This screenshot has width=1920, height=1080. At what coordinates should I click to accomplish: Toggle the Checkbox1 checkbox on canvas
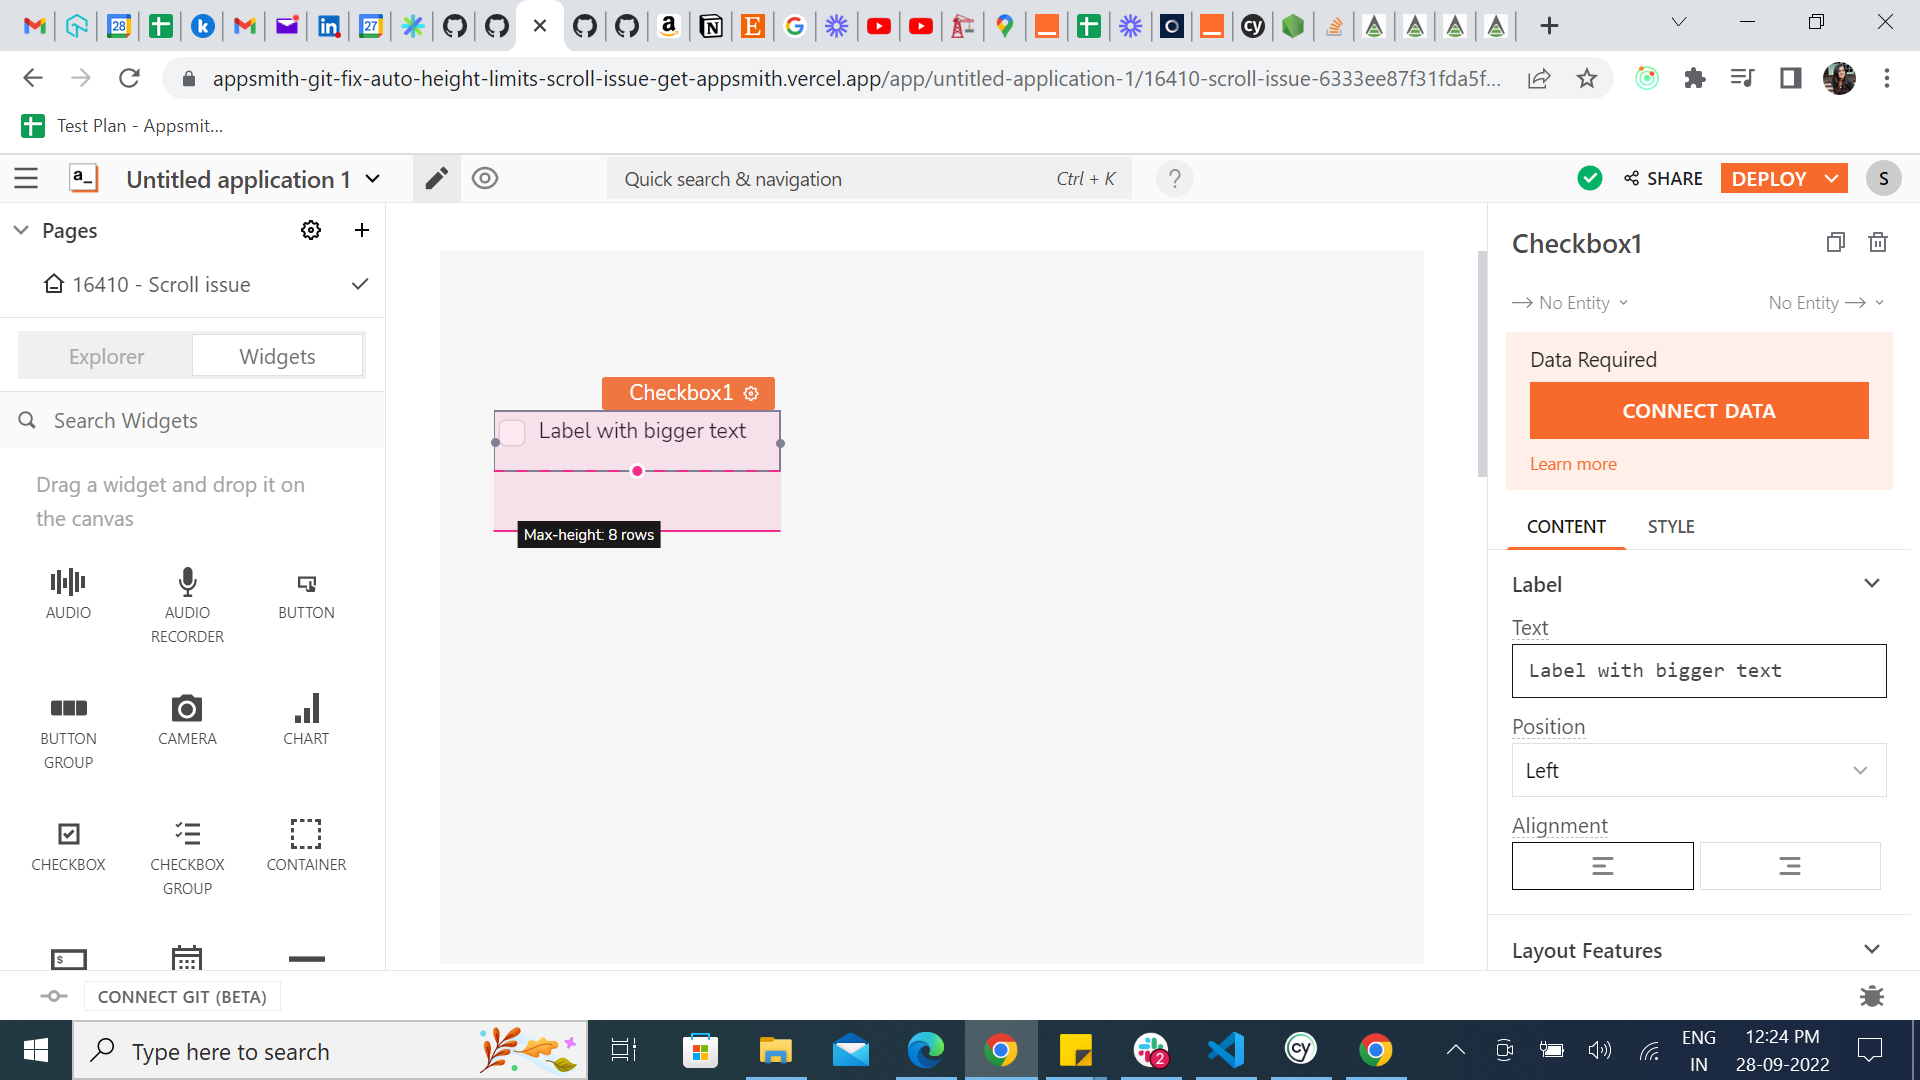tap(512, 432)
